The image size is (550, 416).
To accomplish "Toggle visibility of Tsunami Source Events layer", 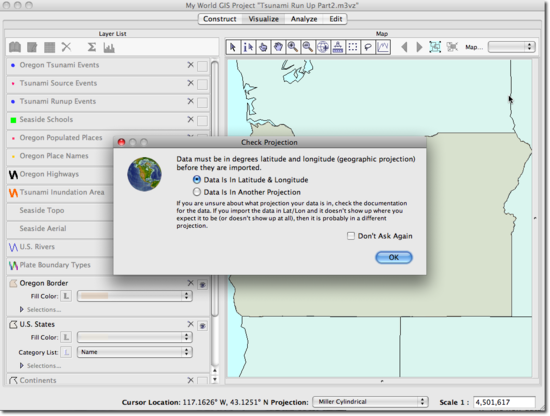I will coord(202,84).
